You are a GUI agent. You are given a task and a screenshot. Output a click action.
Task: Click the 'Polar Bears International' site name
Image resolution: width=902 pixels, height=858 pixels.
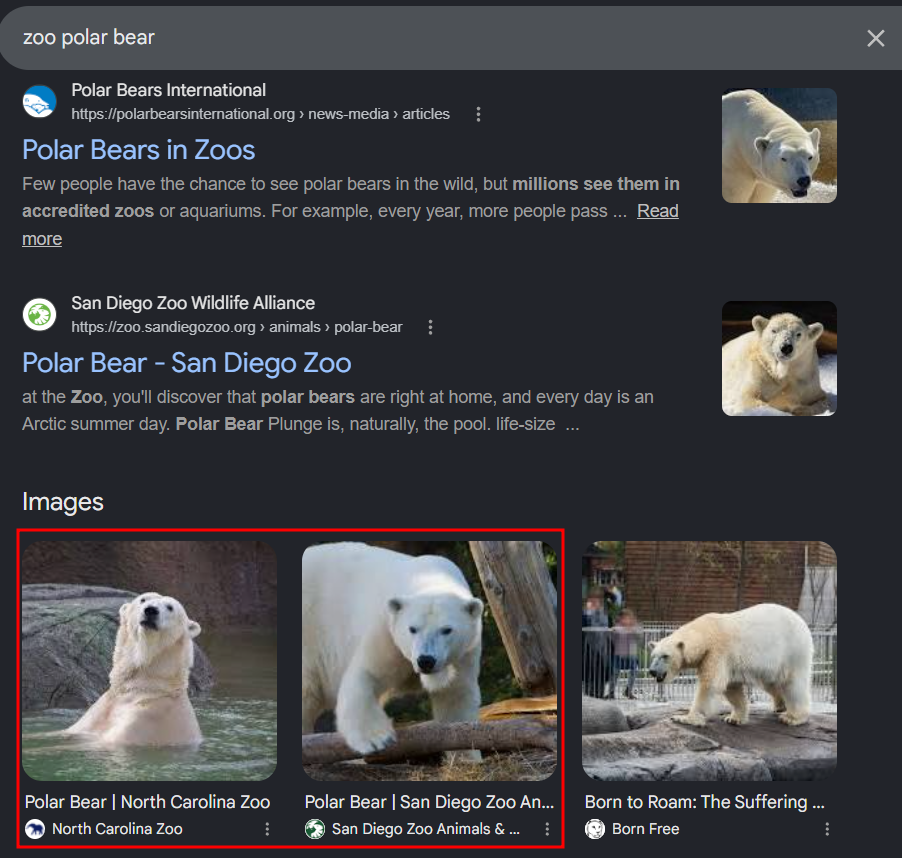pyautogui.click(x=169, y=90)
